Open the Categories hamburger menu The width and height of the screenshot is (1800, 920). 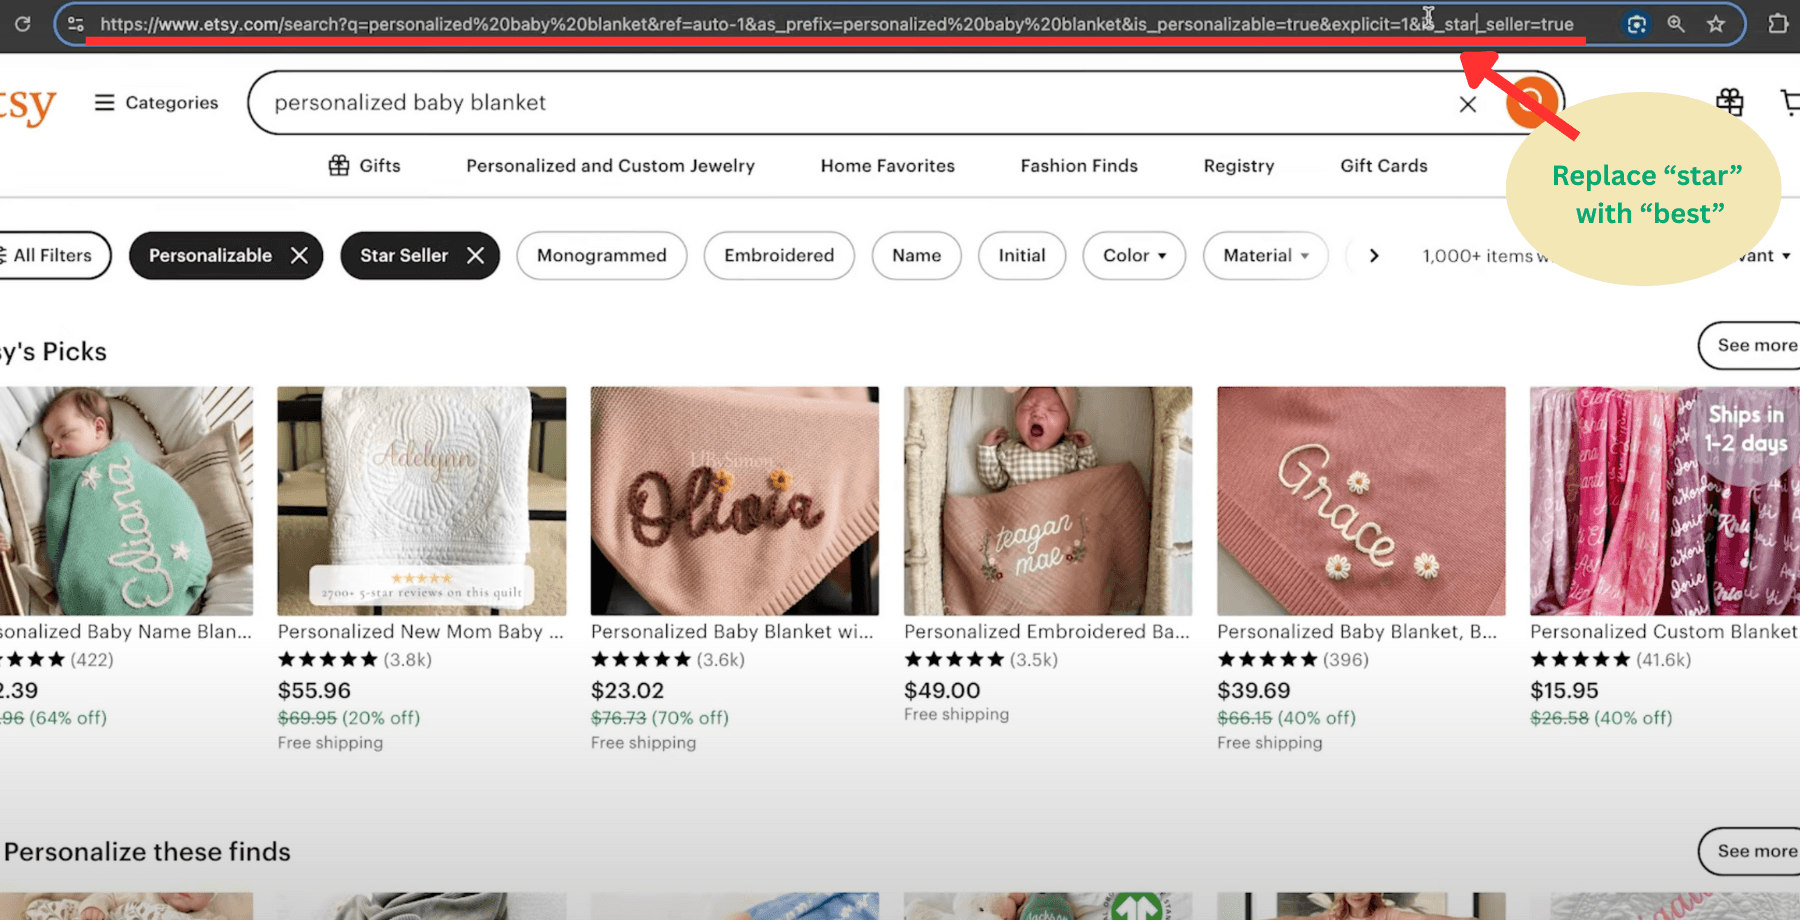click(156, 102)
